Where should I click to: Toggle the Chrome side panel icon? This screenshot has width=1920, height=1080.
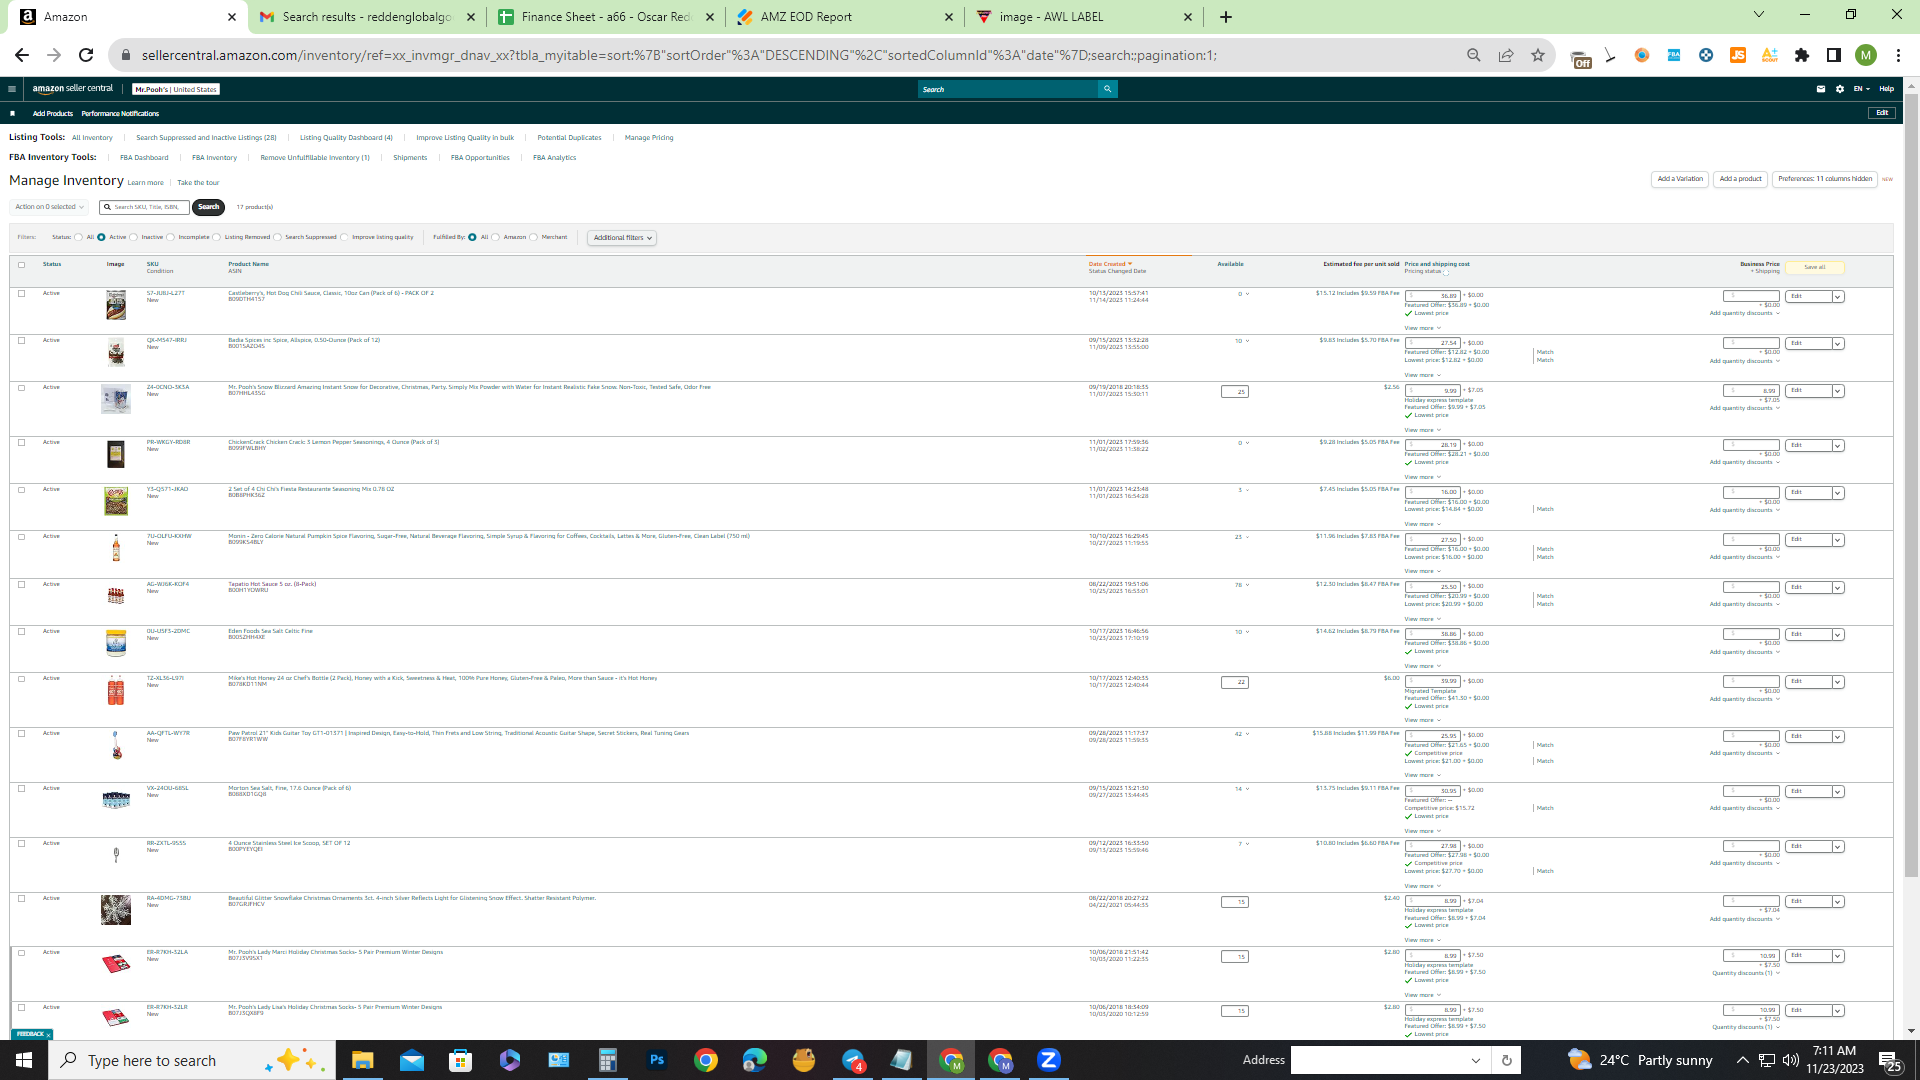point(1834,55)
